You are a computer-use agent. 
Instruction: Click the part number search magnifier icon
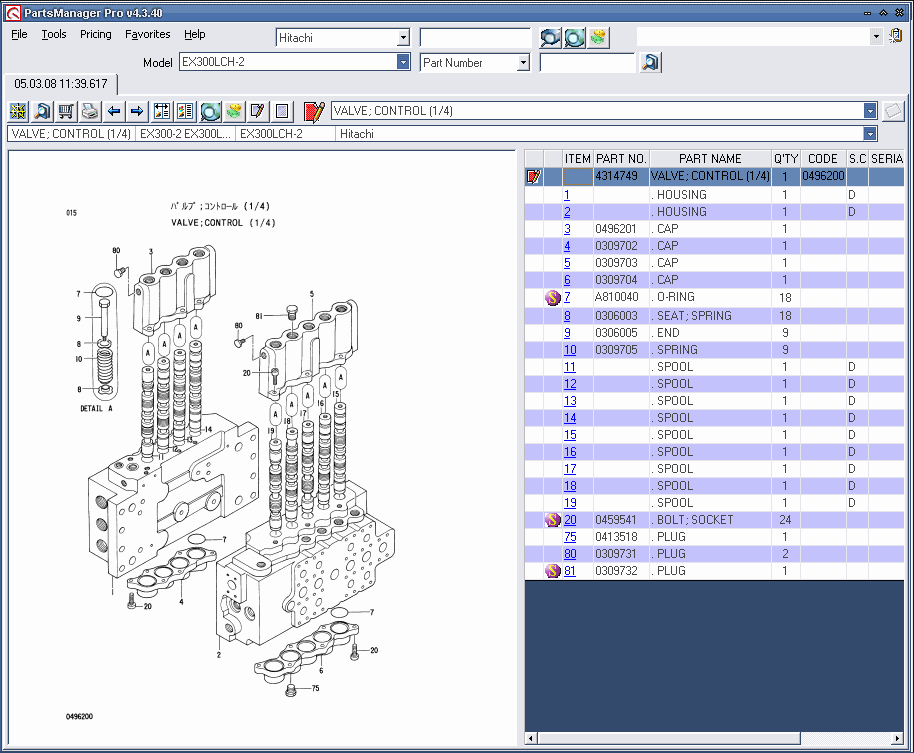pos(650,62)
